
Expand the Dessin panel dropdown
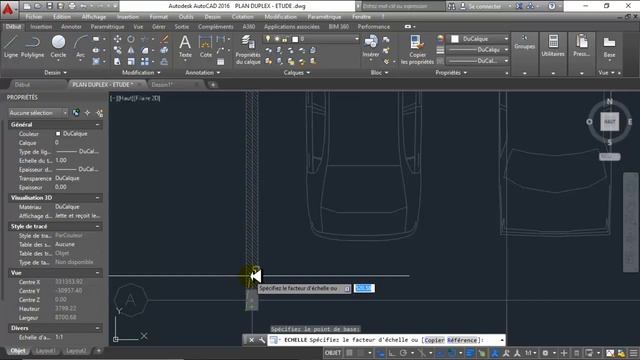(55, 73)
